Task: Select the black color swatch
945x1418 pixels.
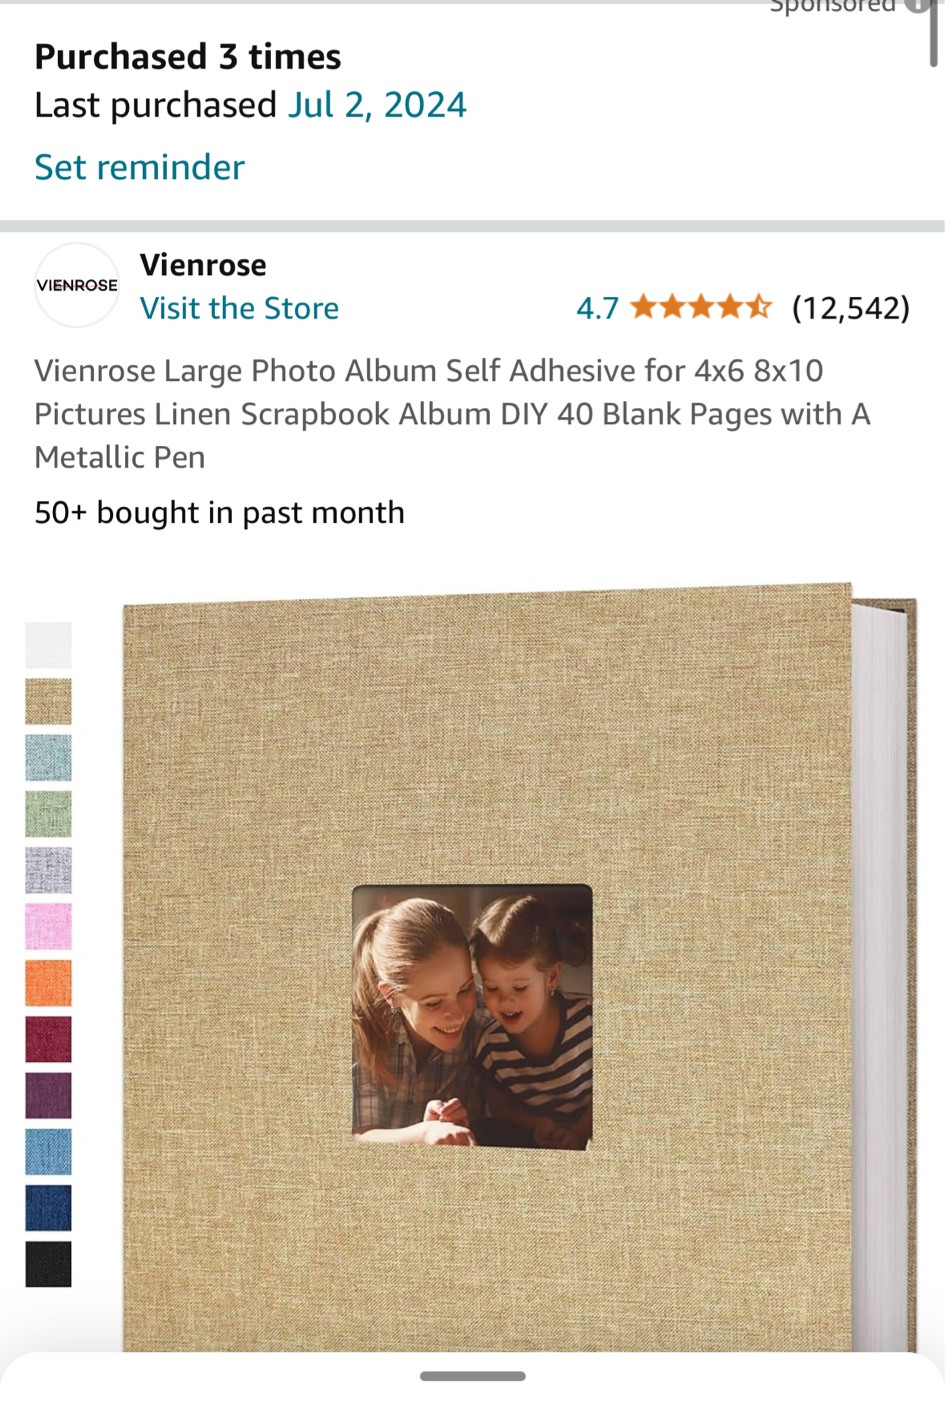Action: (x=48, y=1264)
